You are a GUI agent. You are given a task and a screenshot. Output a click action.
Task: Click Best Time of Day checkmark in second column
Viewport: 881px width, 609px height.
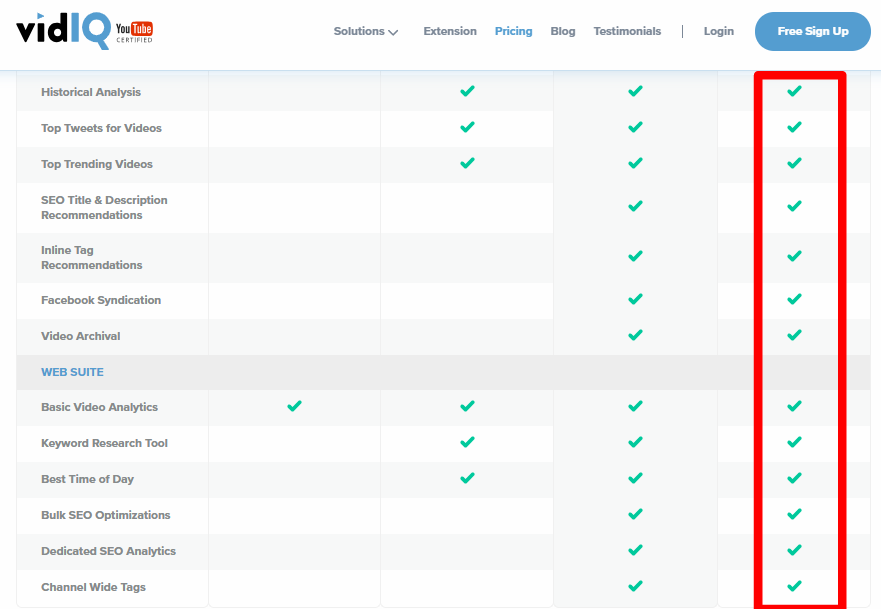[x=467, y=478]
